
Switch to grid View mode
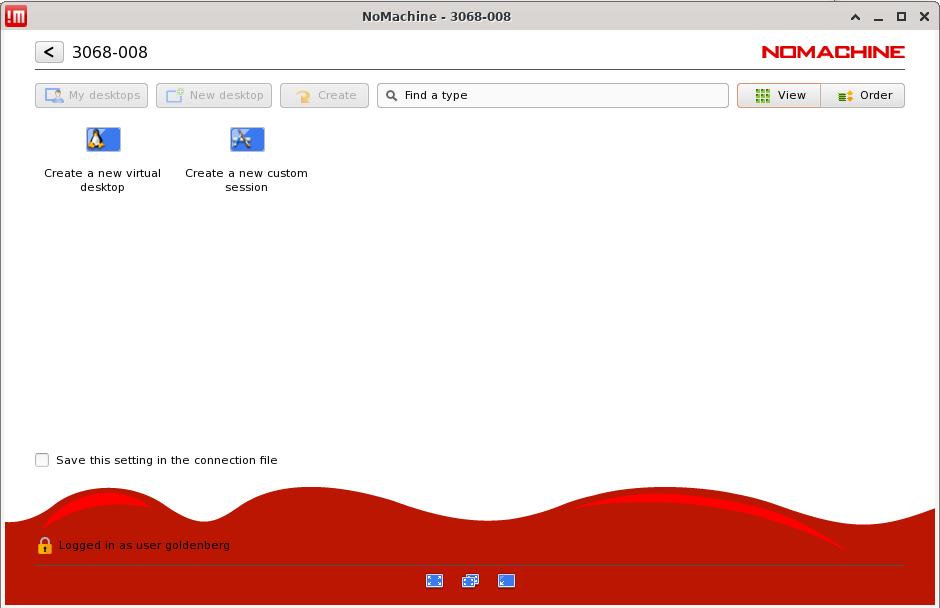[779, 95]
